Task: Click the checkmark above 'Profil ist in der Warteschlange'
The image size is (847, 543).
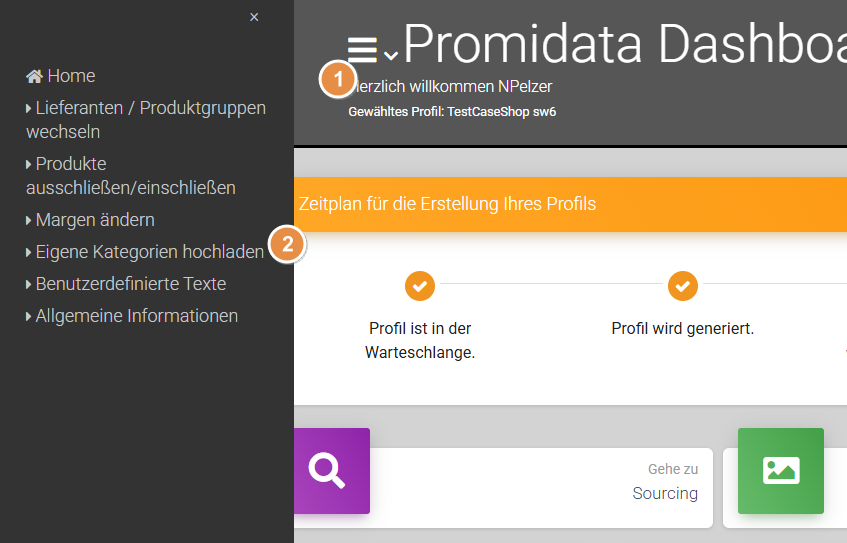Action: [x=420, y=285]
